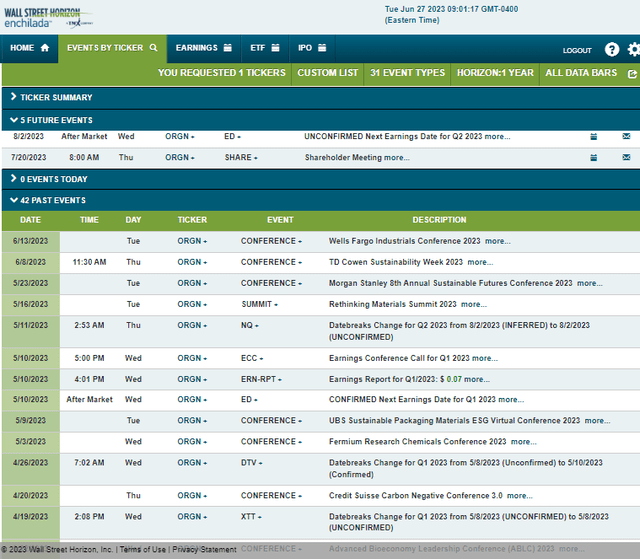Add the 7/20/2023 Shareholder Meeting to calendar

tap(593, 157)
